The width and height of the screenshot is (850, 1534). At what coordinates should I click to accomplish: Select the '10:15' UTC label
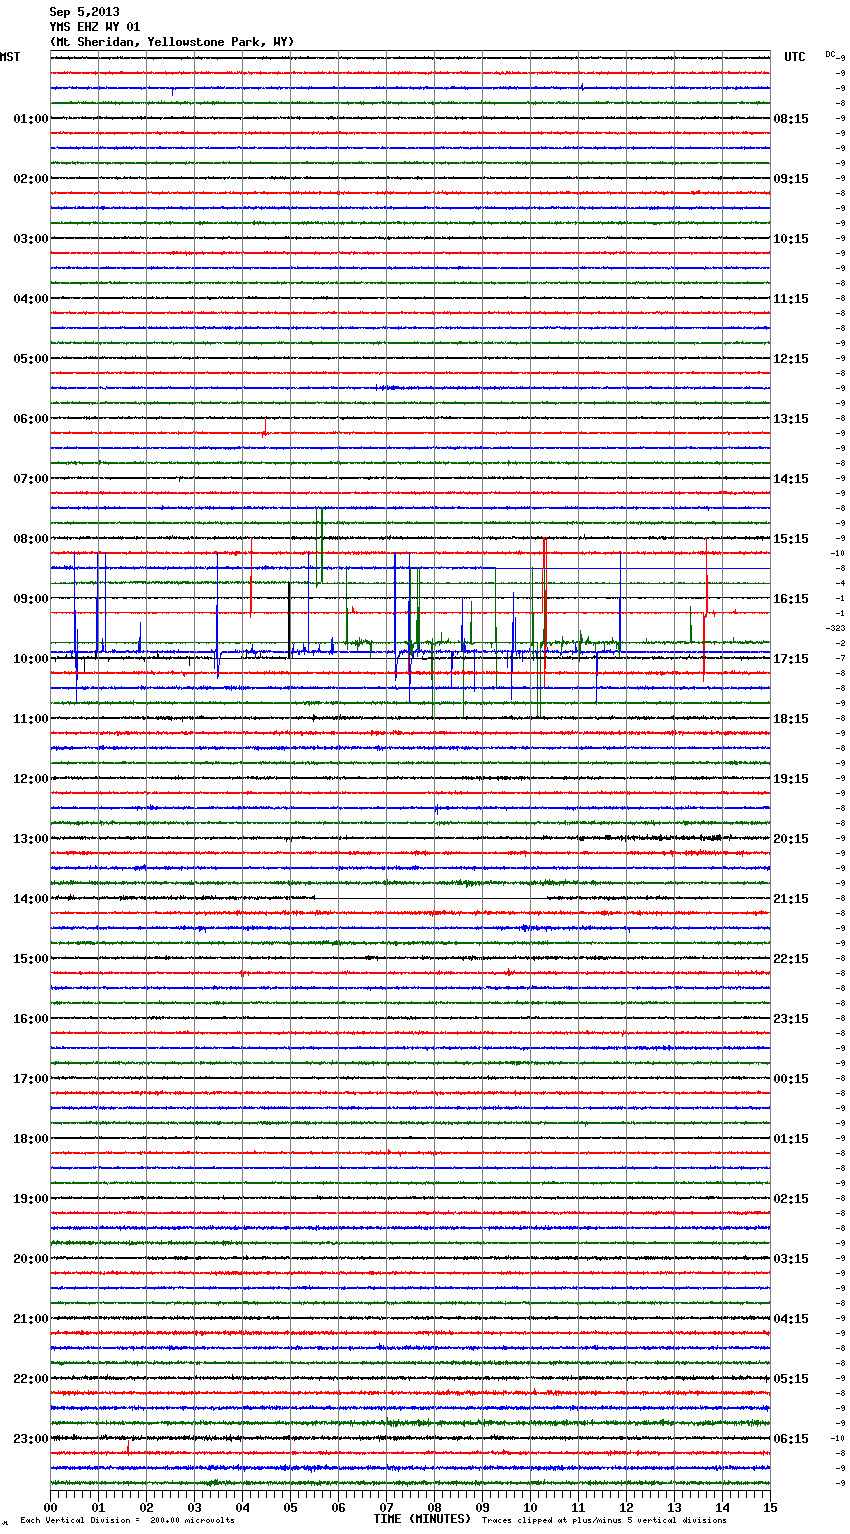[x=791, y=239]
